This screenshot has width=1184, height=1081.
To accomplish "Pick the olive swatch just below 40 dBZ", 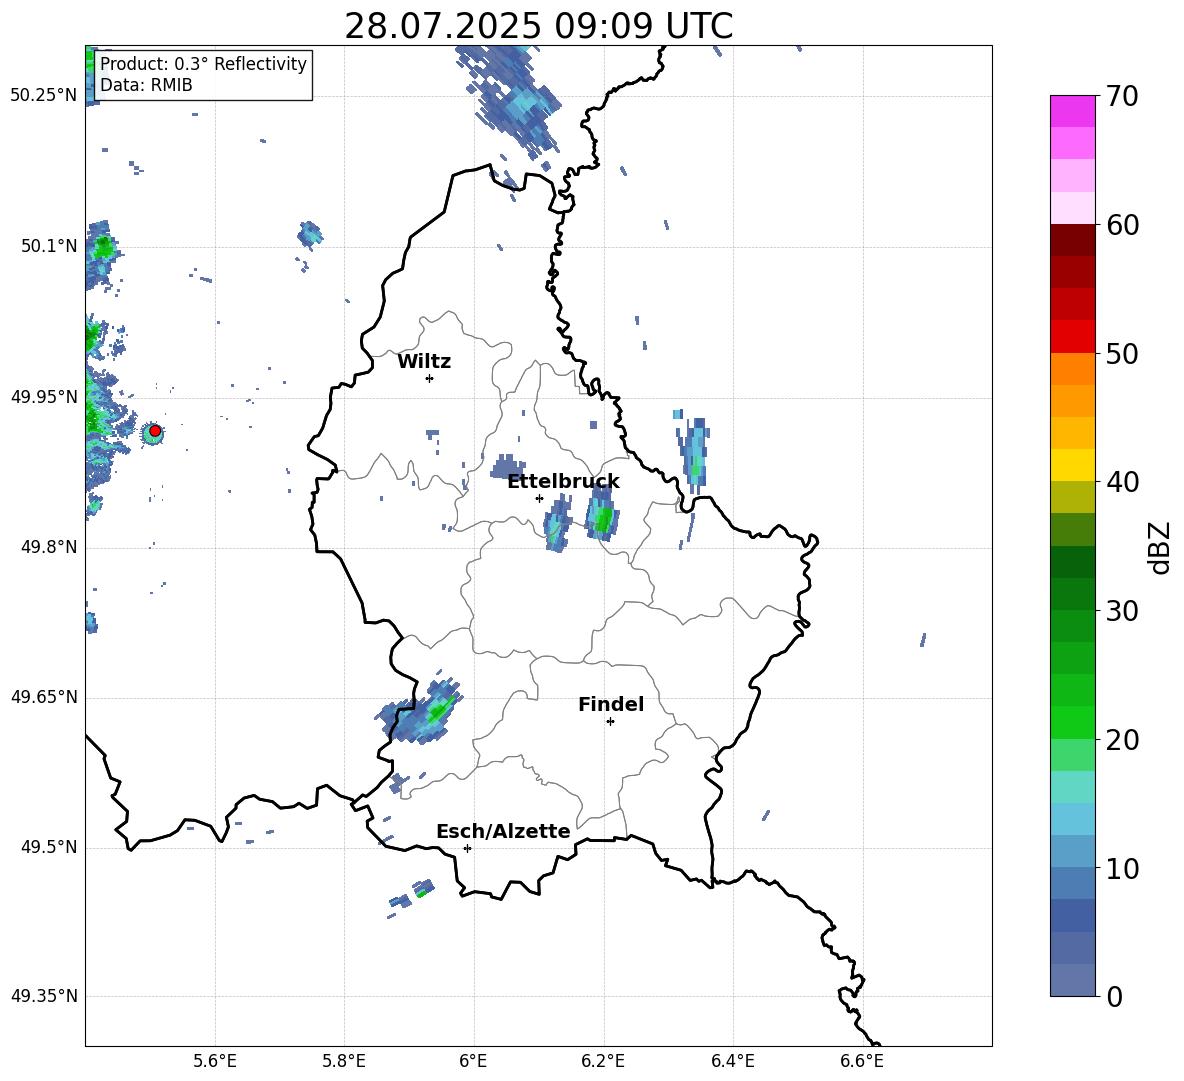I will coord(1072,497).
